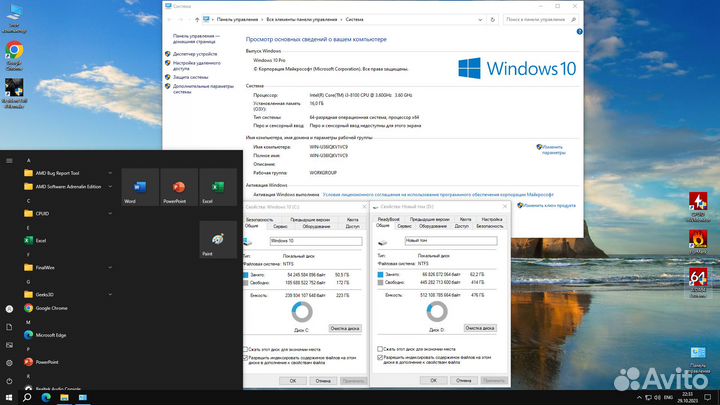This screenshot has height=405, width=720.
Task: Open the address bar history dropdown
Action: [x=480, y=20]
